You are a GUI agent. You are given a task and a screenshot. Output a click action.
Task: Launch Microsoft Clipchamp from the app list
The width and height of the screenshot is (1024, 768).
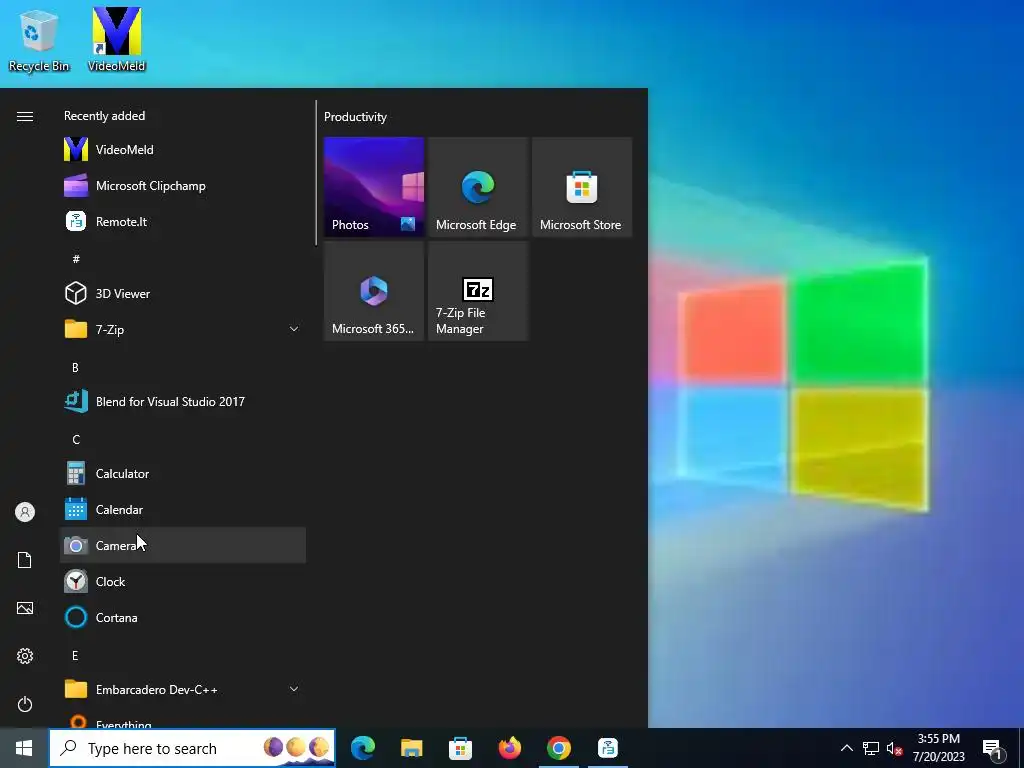(x=183, y=185)
